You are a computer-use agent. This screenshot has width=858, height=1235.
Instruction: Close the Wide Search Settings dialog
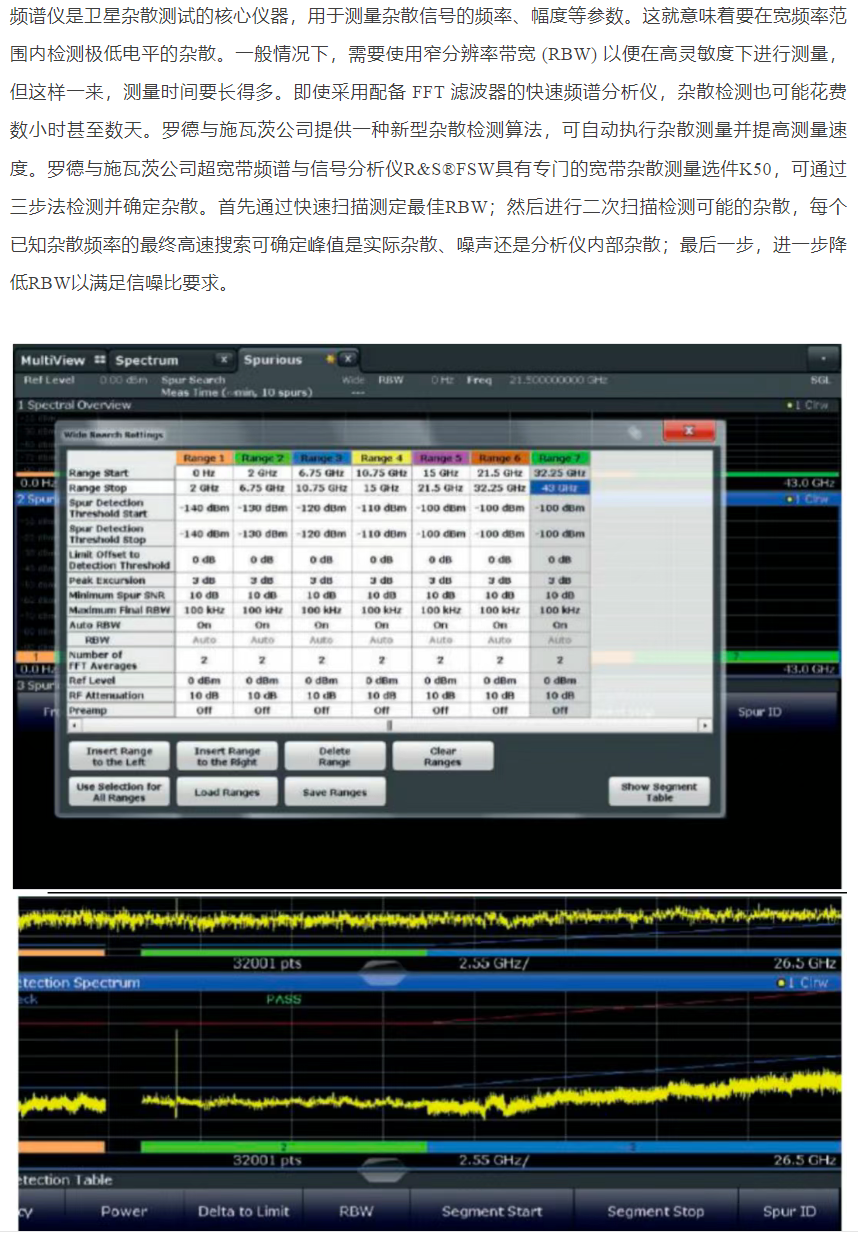click(689, 431)
